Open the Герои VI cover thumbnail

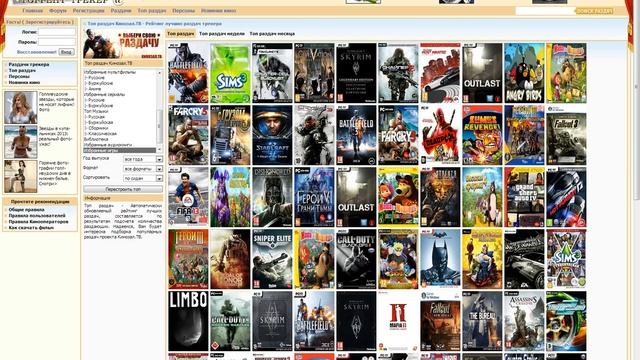(314, 197)
